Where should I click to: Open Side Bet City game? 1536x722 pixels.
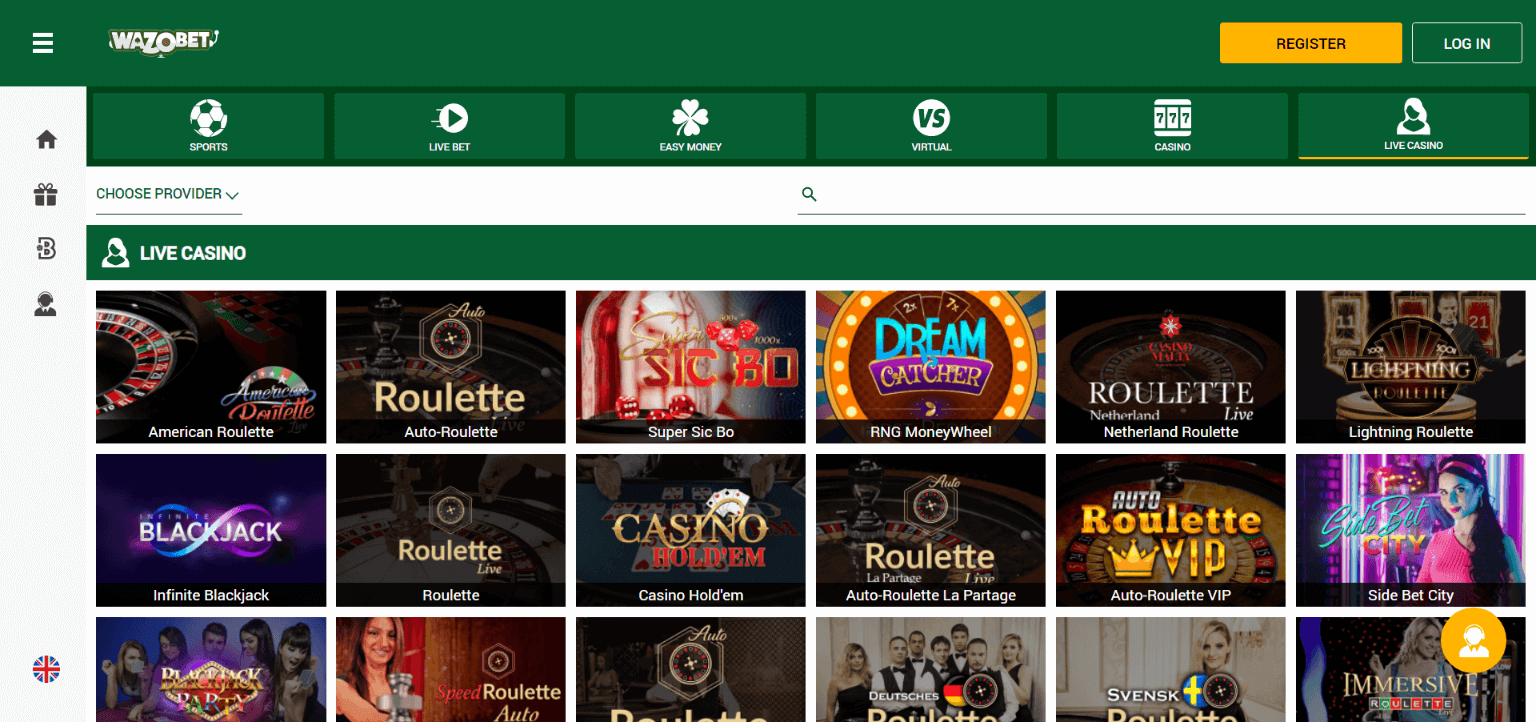click(x=1411, y=530)
